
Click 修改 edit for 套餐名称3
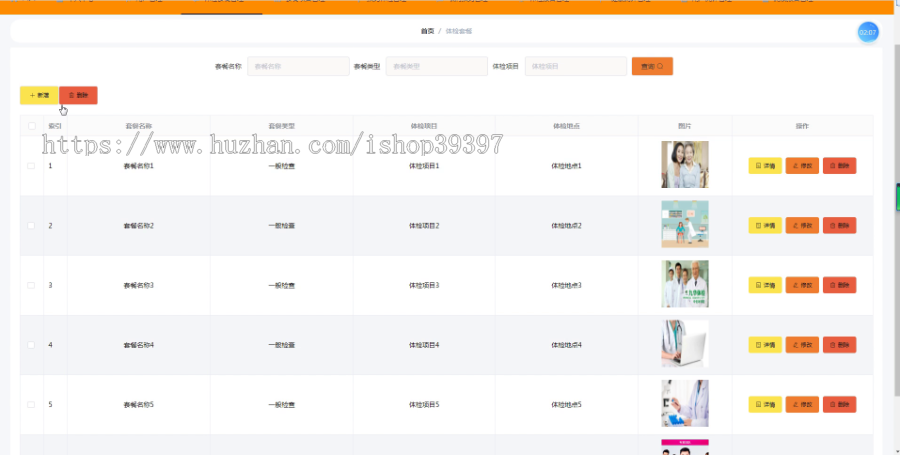tap(802, 285)
